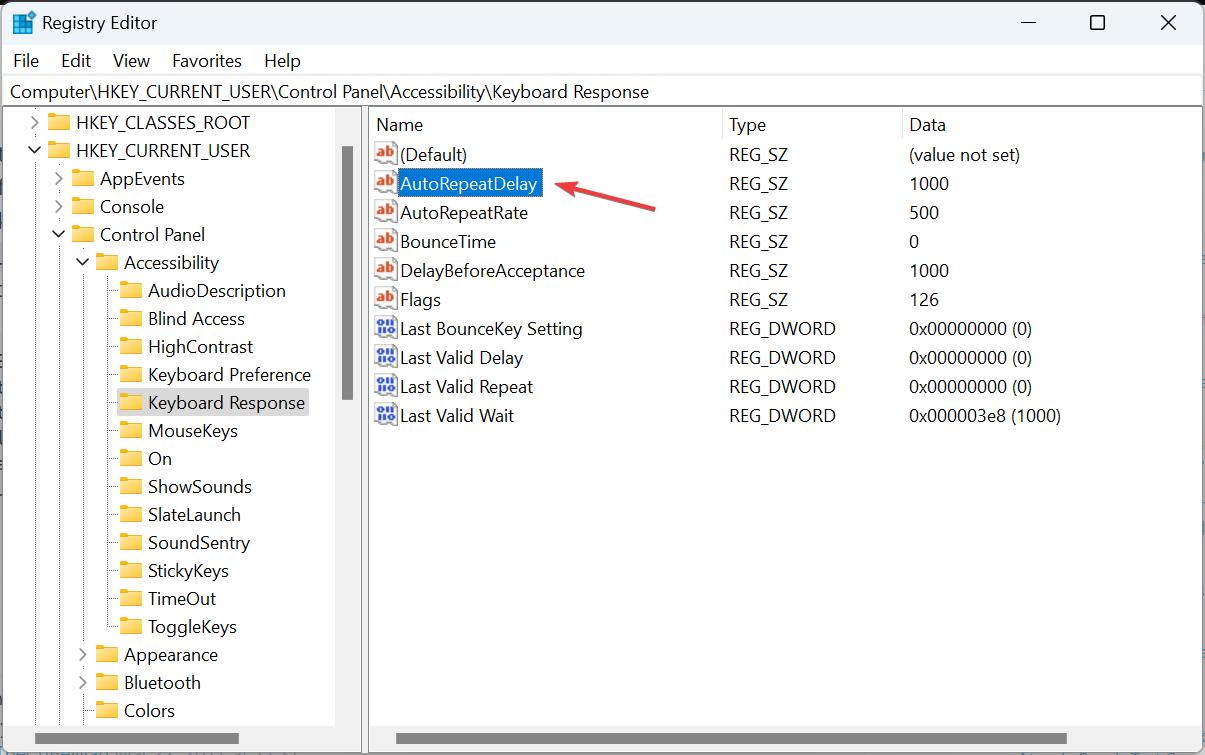
Task: Open the Favorites menu
Action: [207, 61]
